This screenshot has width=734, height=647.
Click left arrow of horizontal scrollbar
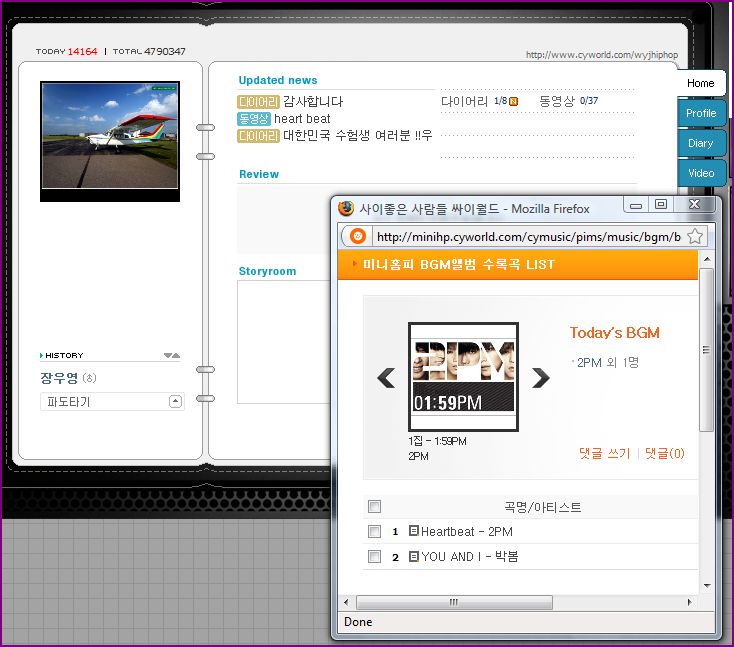346,602
